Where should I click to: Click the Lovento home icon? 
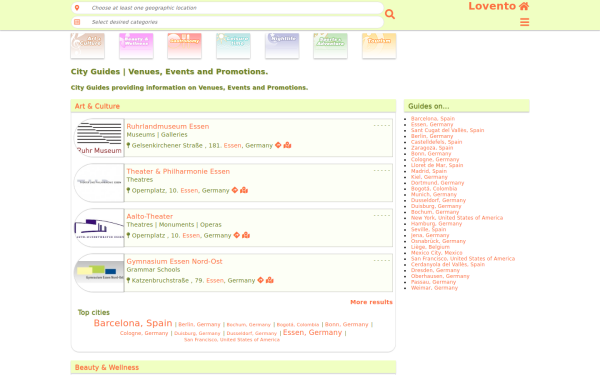point(524,6)
